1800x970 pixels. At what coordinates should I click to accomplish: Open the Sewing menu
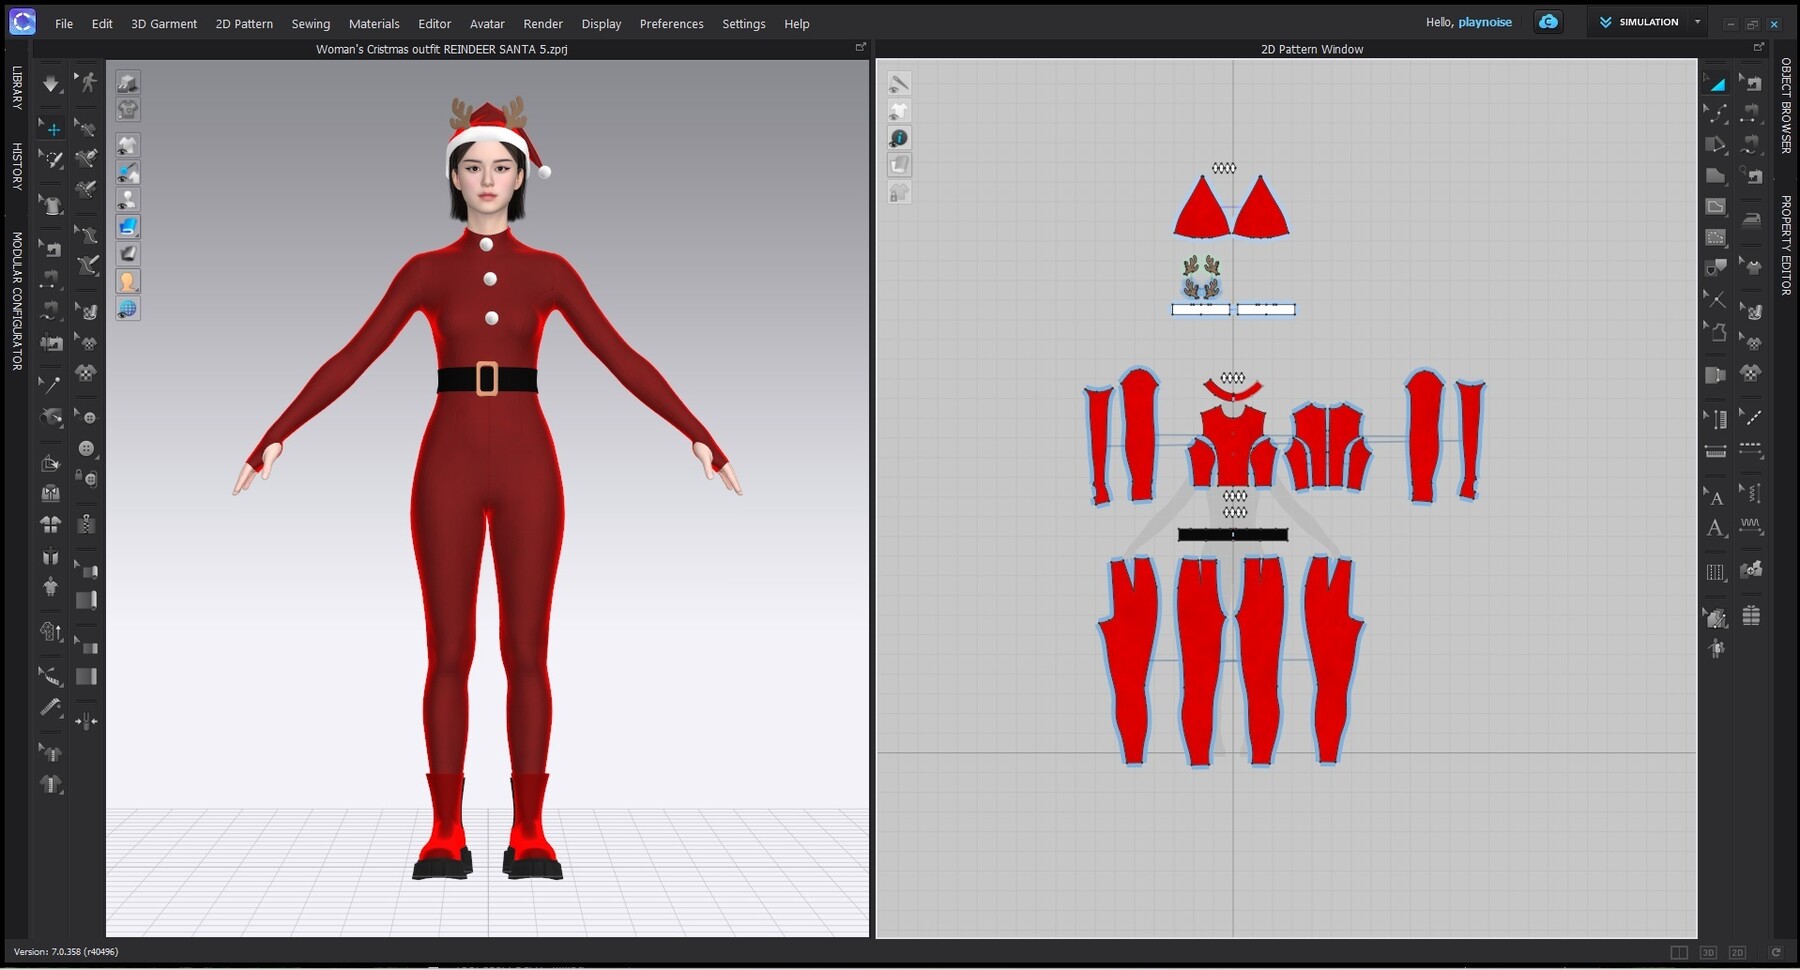(x=310, y=24)
